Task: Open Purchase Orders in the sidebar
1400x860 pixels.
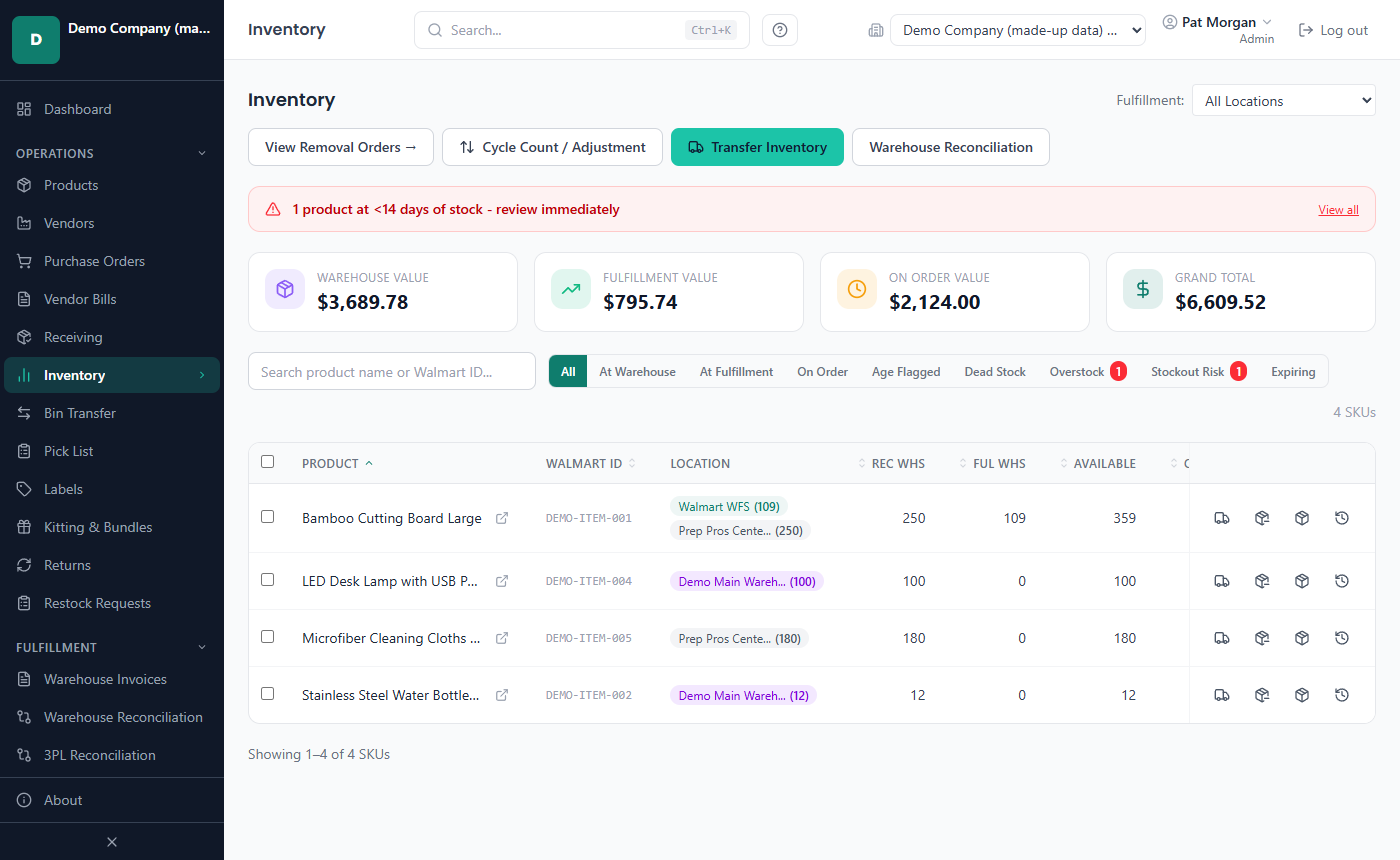Action: 112,261
